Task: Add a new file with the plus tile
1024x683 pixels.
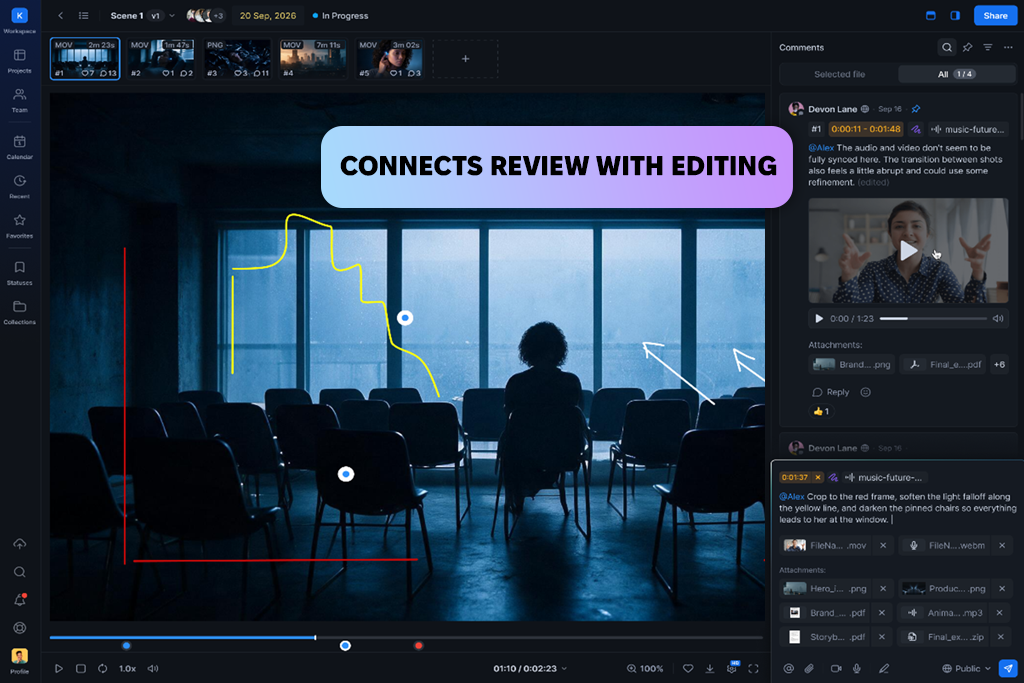Action: tap(465, 59)
